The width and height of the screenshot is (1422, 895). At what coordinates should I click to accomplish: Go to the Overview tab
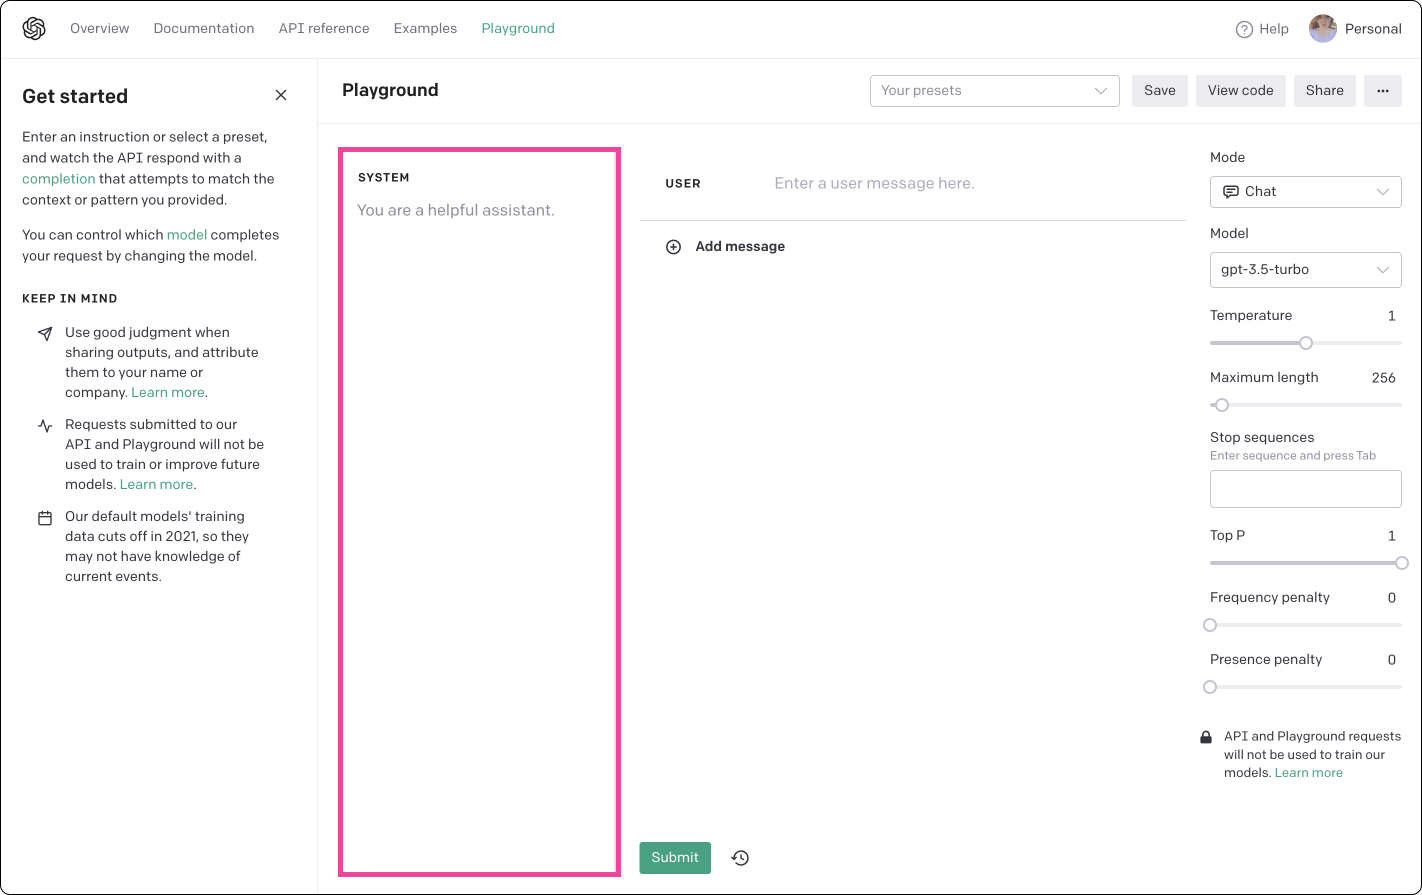coord(99,28)
